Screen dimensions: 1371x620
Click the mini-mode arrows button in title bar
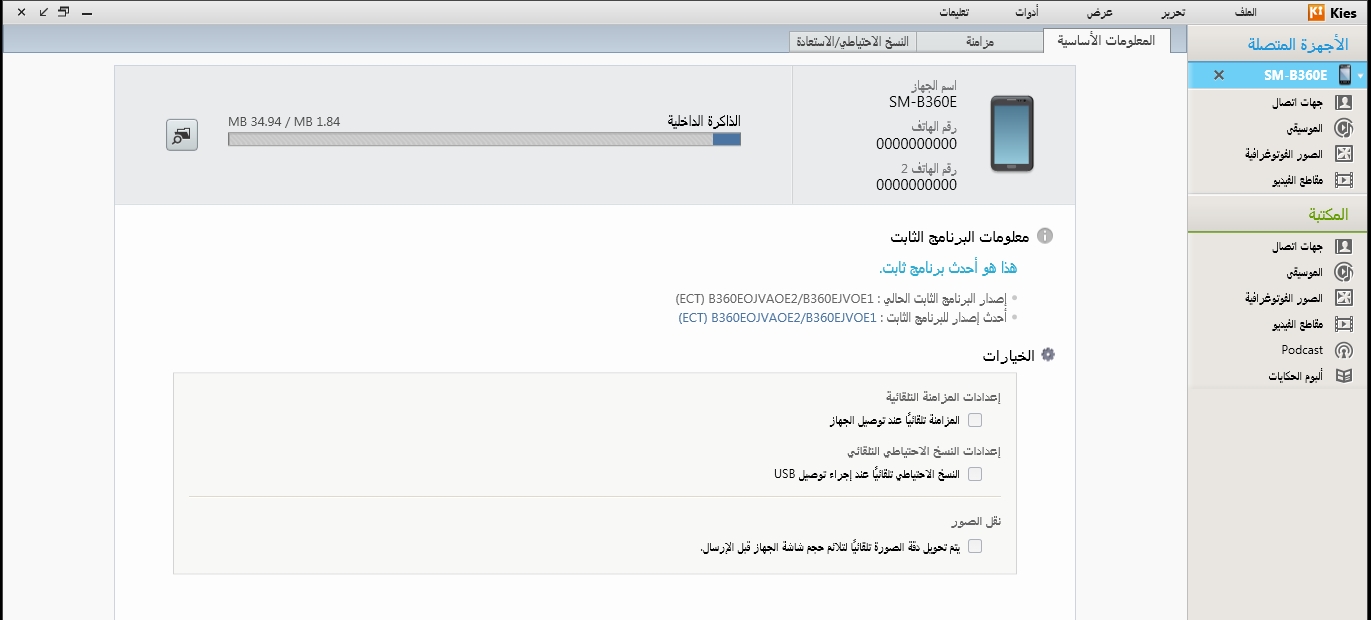click(x=42, y=12)
